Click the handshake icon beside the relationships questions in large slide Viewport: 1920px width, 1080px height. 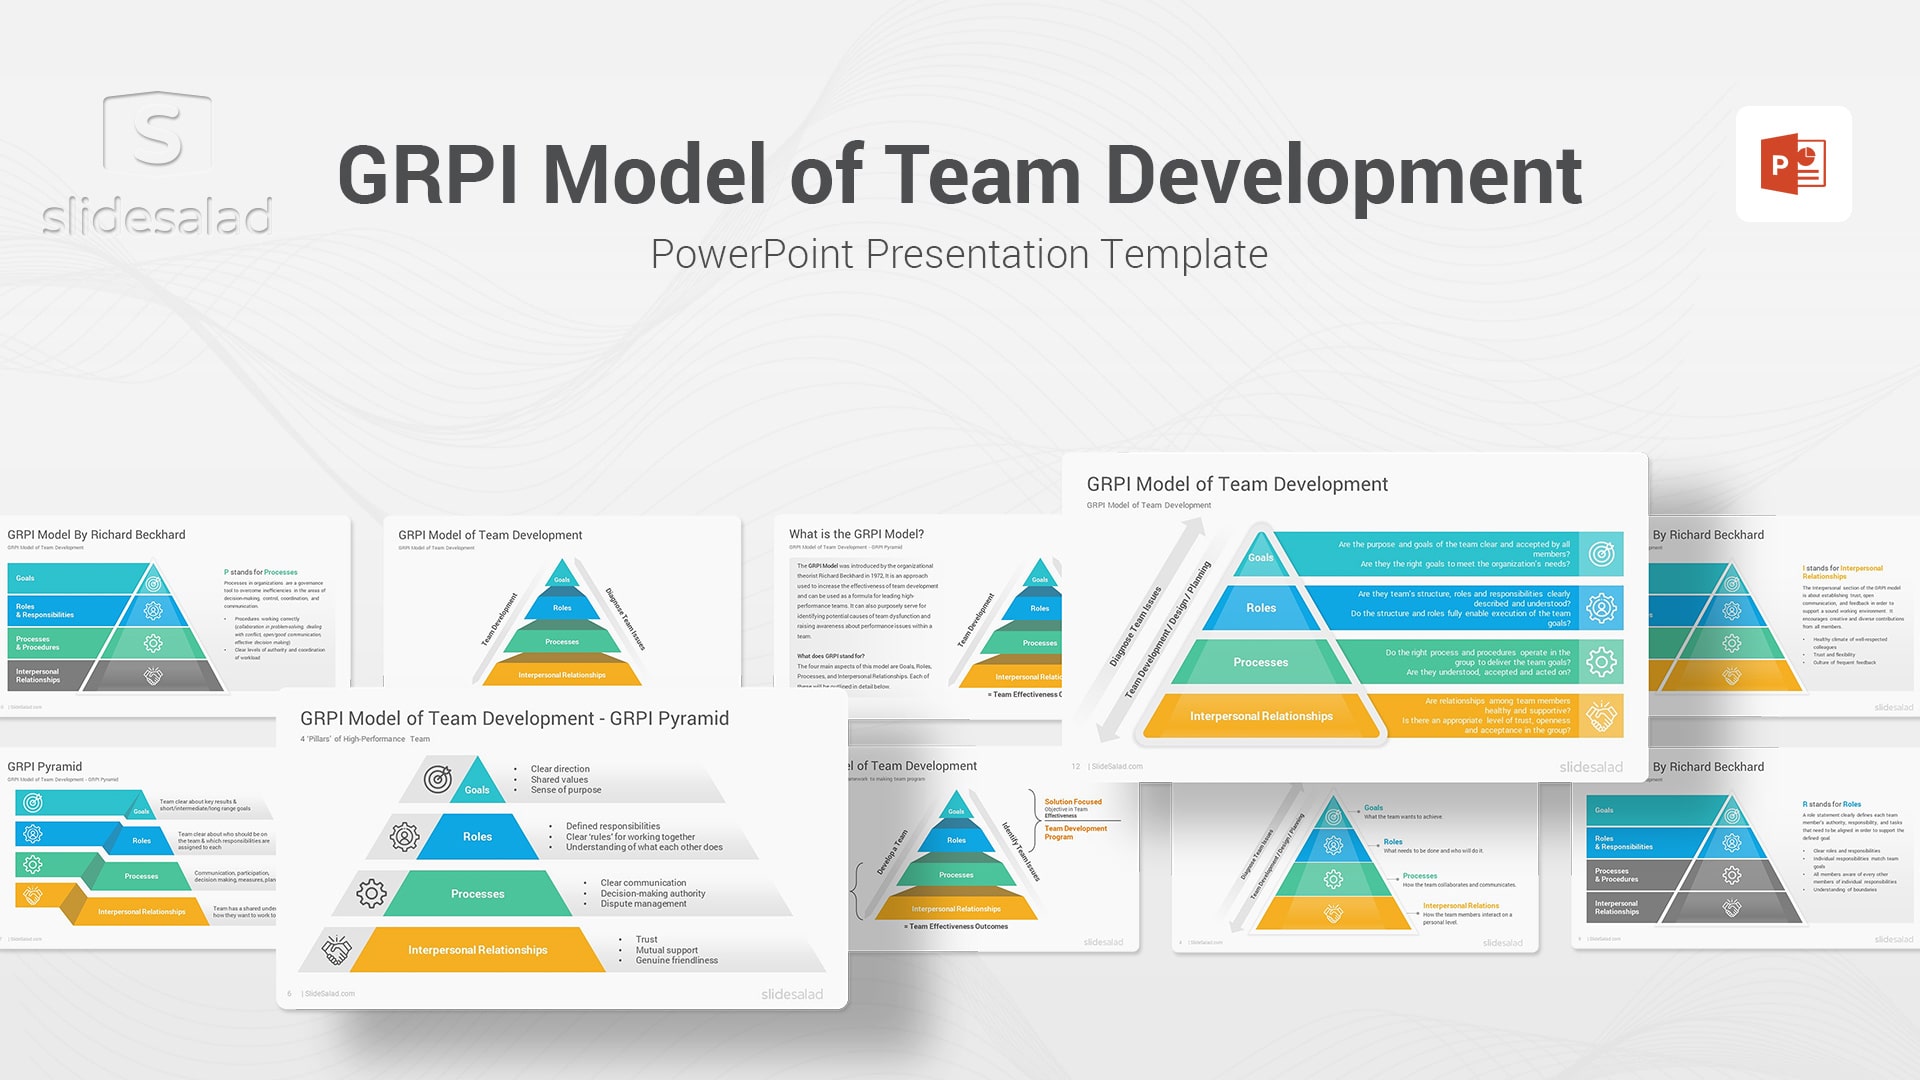1601,716
